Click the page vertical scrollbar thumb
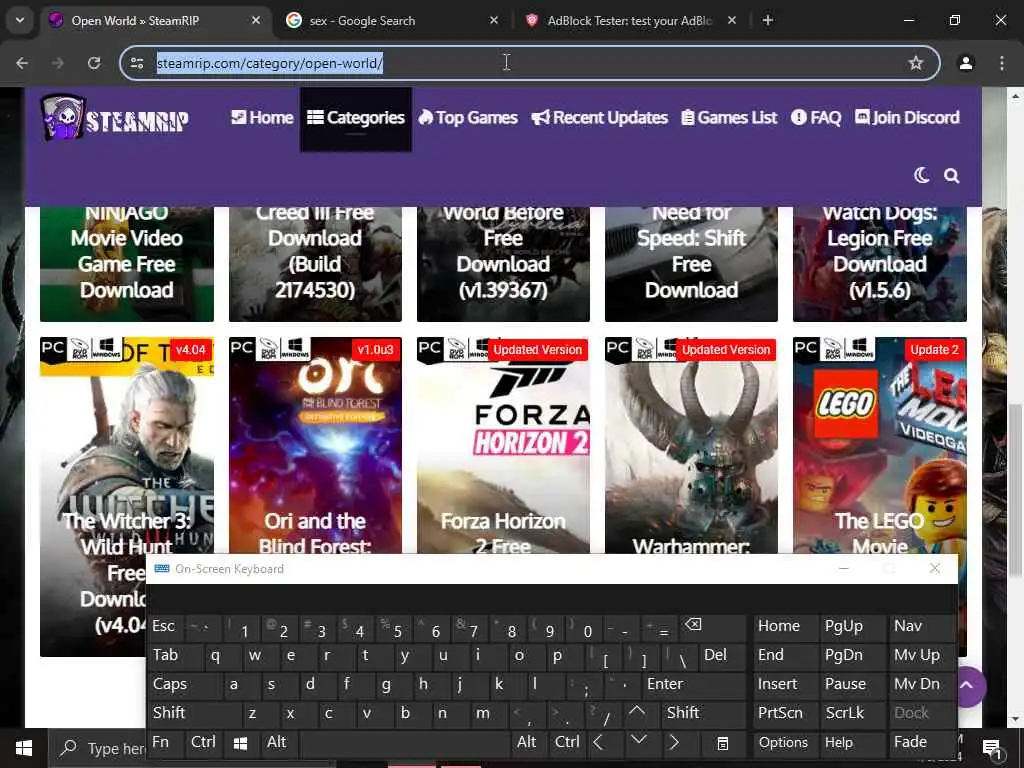Screen dimensions: 1024x768 [1014, 490]
